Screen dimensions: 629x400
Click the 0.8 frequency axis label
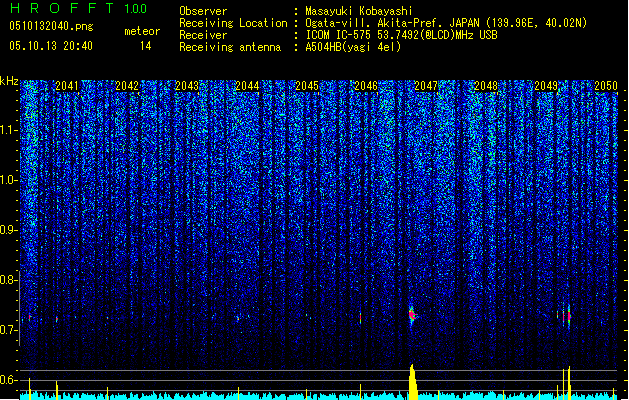click(9, 280)
